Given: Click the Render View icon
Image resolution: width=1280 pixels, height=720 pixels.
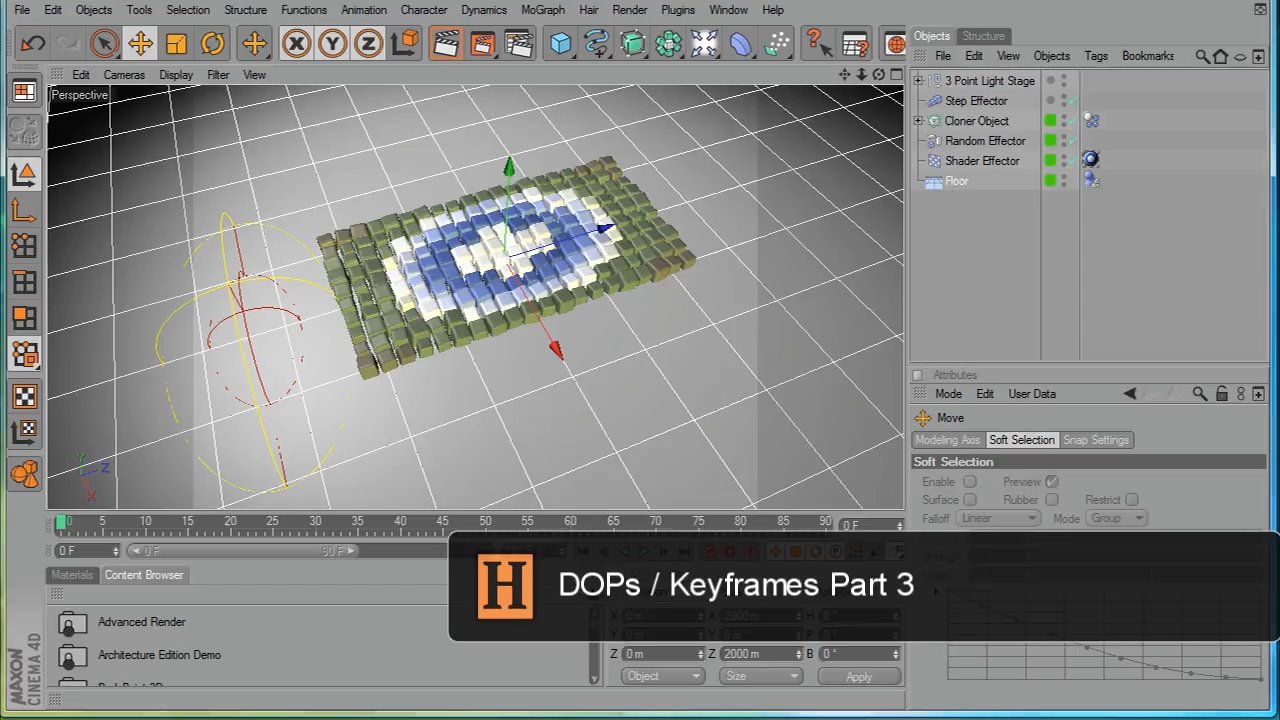Looking at the screenshot, I should [447, 43].
